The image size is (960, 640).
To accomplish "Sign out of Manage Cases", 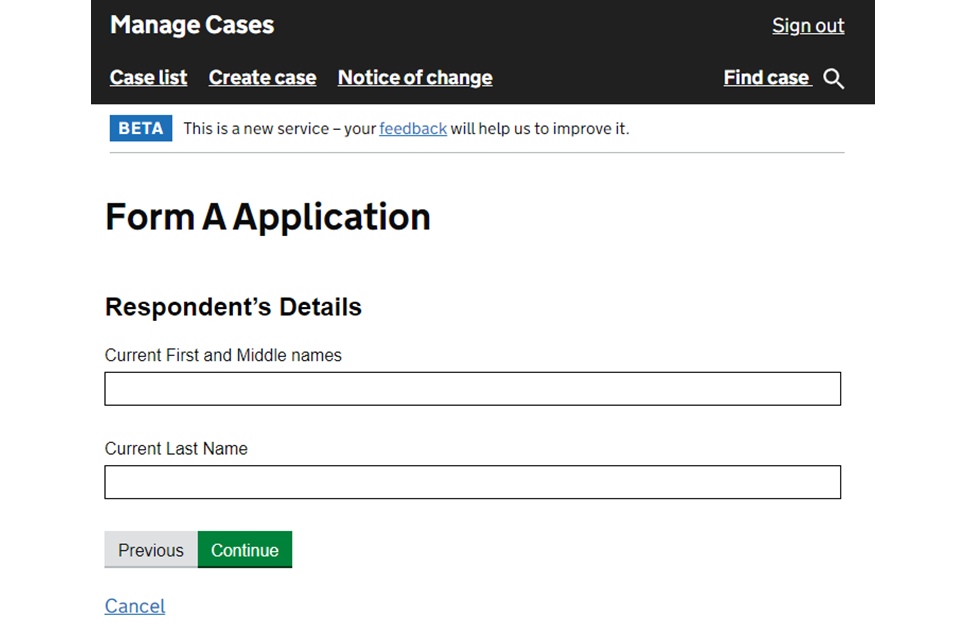I will (x=807, y=26).
